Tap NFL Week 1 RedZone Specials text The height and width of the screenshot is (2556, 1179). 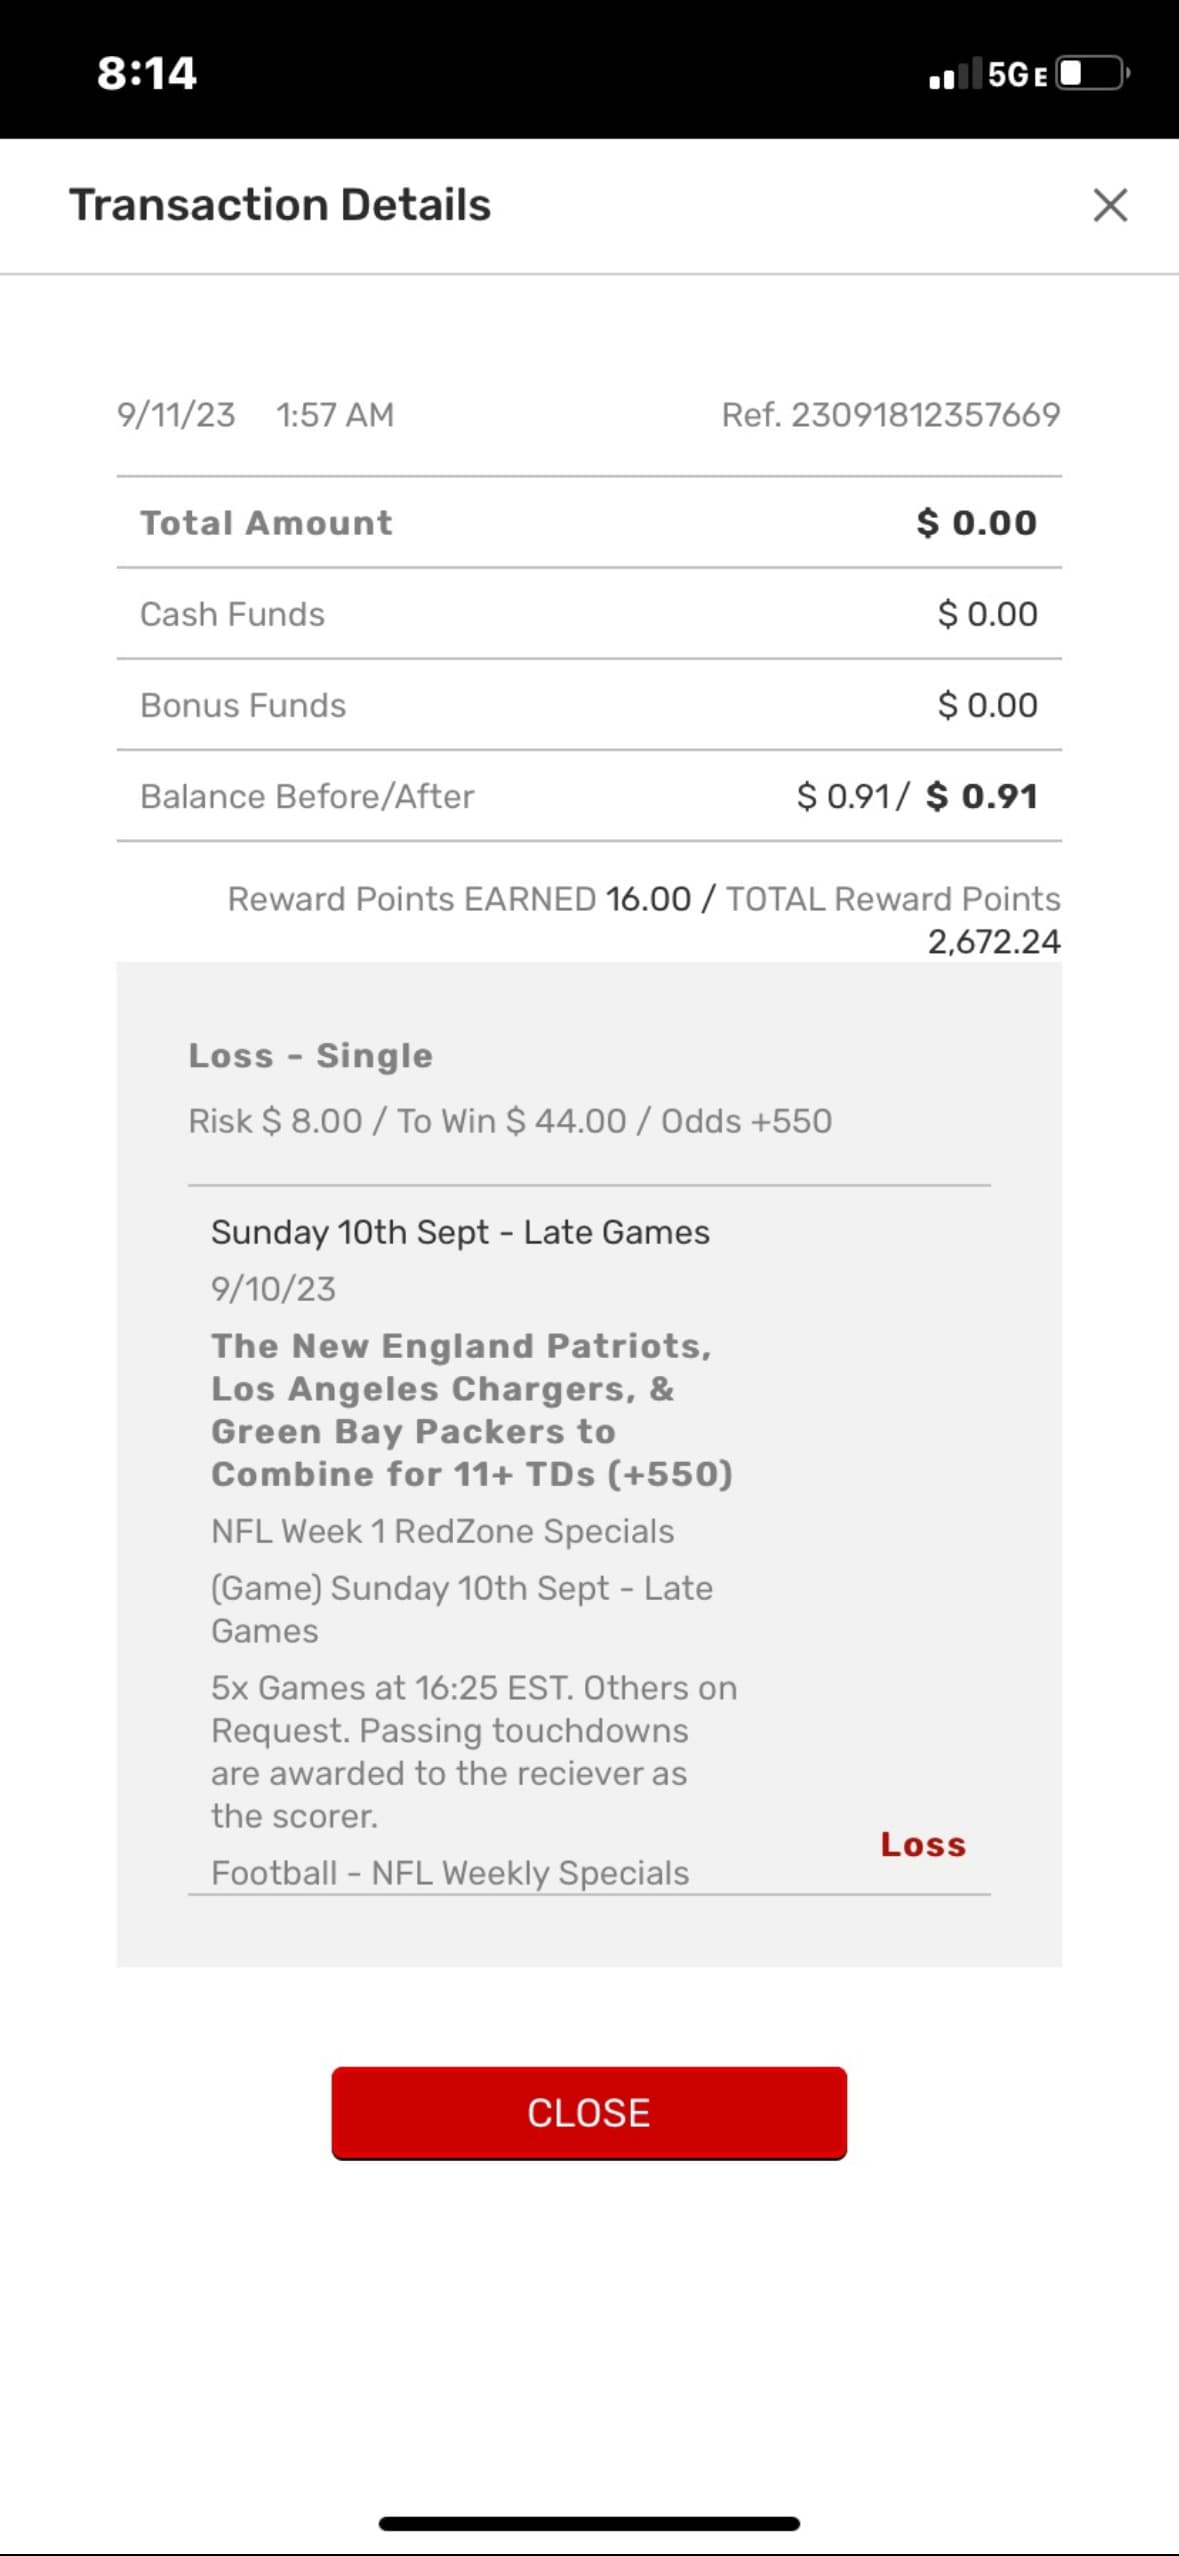coord(442,1531)
